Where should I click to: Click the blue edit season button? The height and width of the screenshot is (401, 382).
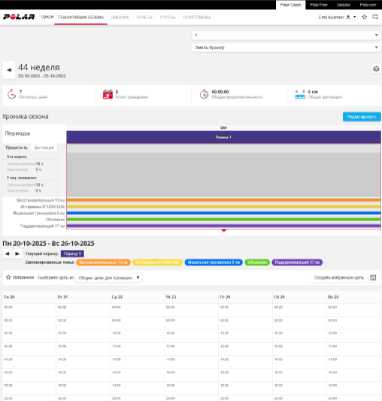point(362,117)
